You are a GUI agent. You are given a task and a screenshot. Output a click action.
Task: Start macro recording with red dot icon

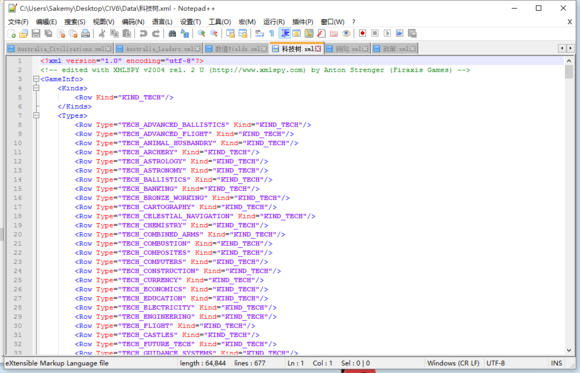362,34
